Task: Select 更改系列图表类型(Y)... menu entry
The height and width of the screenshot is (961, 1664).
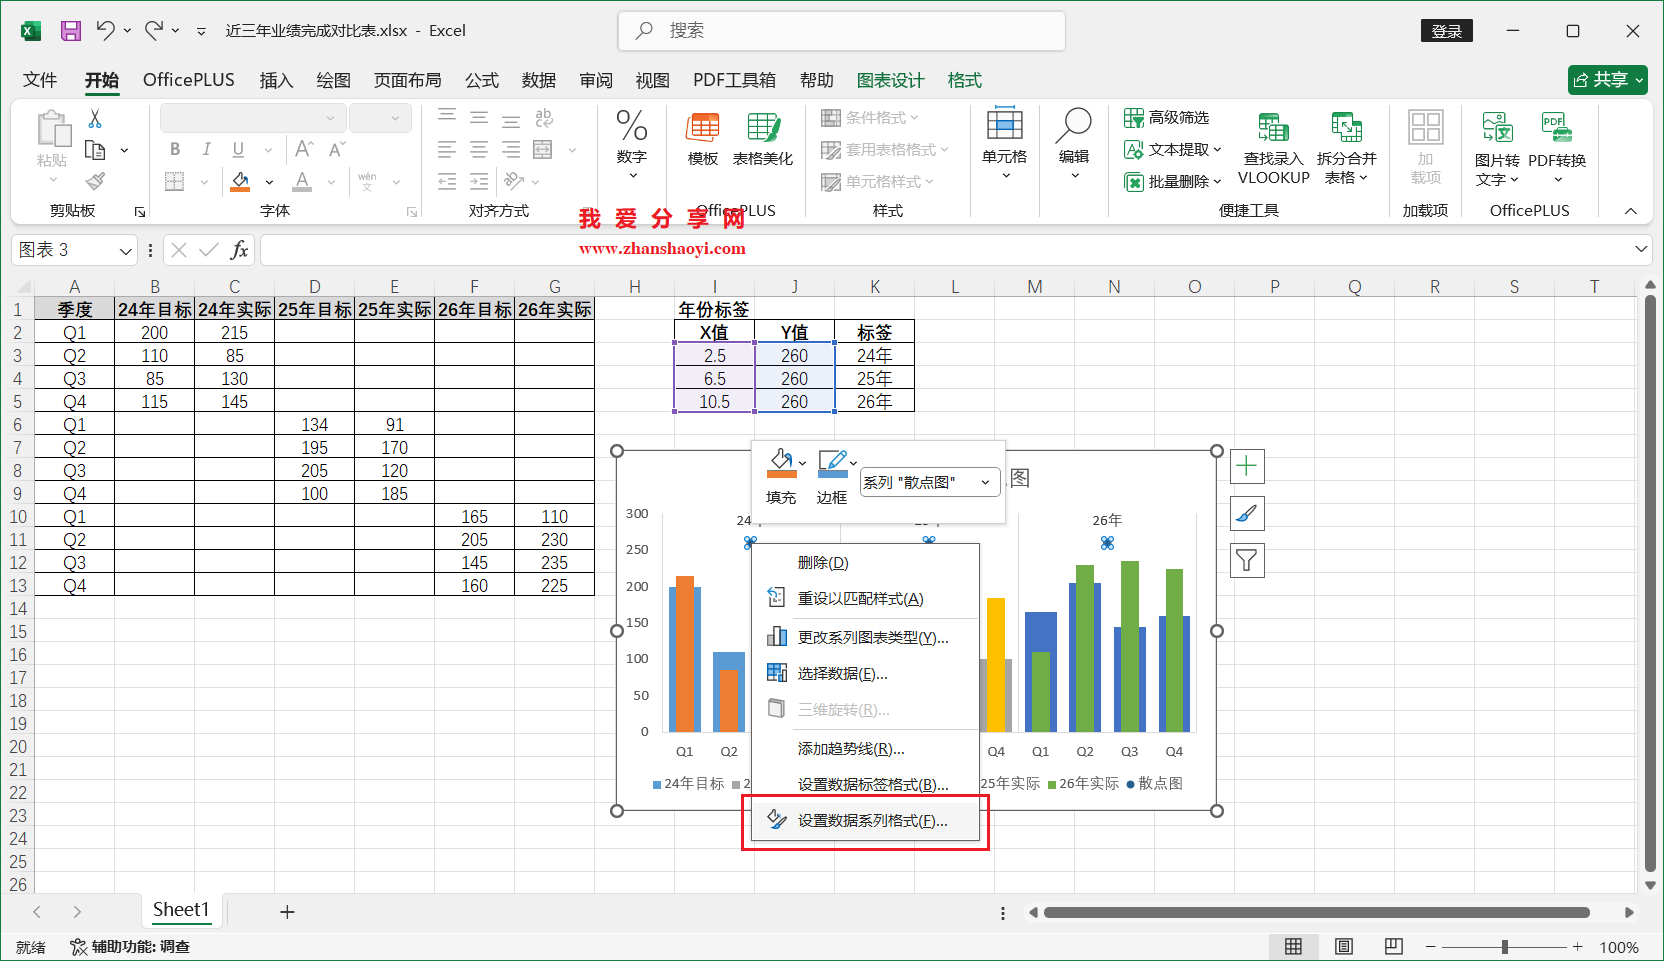Action: pyautogui.click(x=865, y=638)
